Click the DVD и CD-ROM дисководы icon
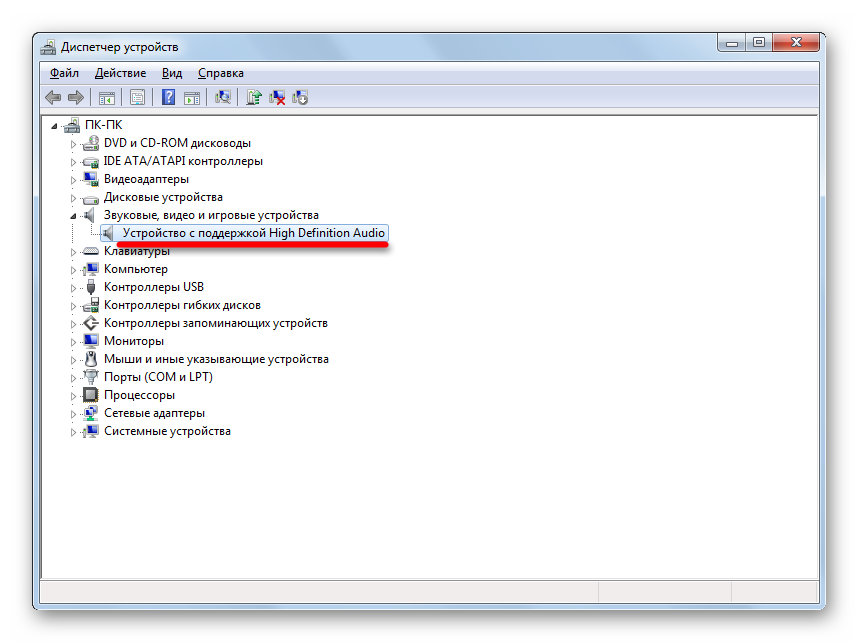This screenshot has width=859, height=643. [x=91, y=143]
